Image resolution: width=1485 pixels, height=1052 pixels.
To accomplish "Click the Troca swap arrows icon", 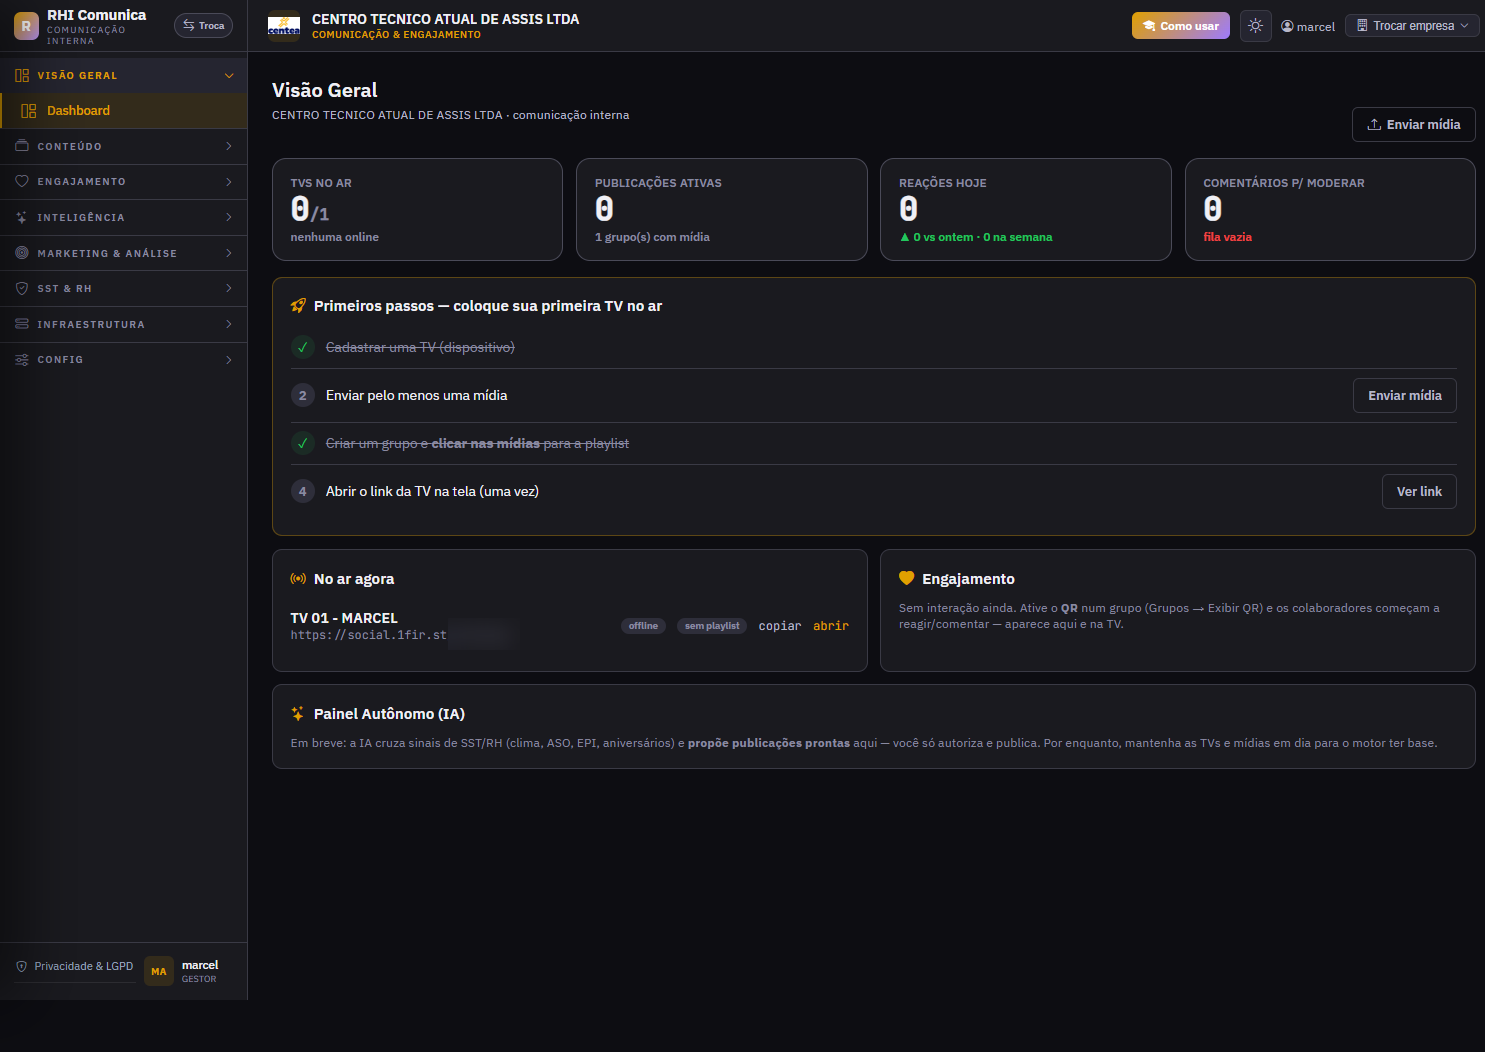I will point(189,26).
